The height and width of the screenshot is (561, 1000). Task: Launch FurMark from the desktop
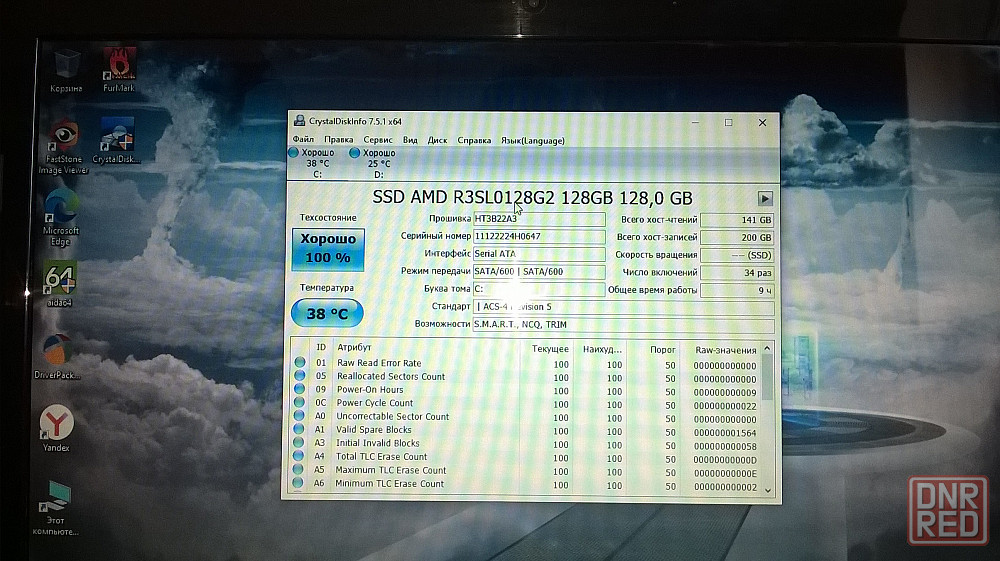[x=119, y=70]
